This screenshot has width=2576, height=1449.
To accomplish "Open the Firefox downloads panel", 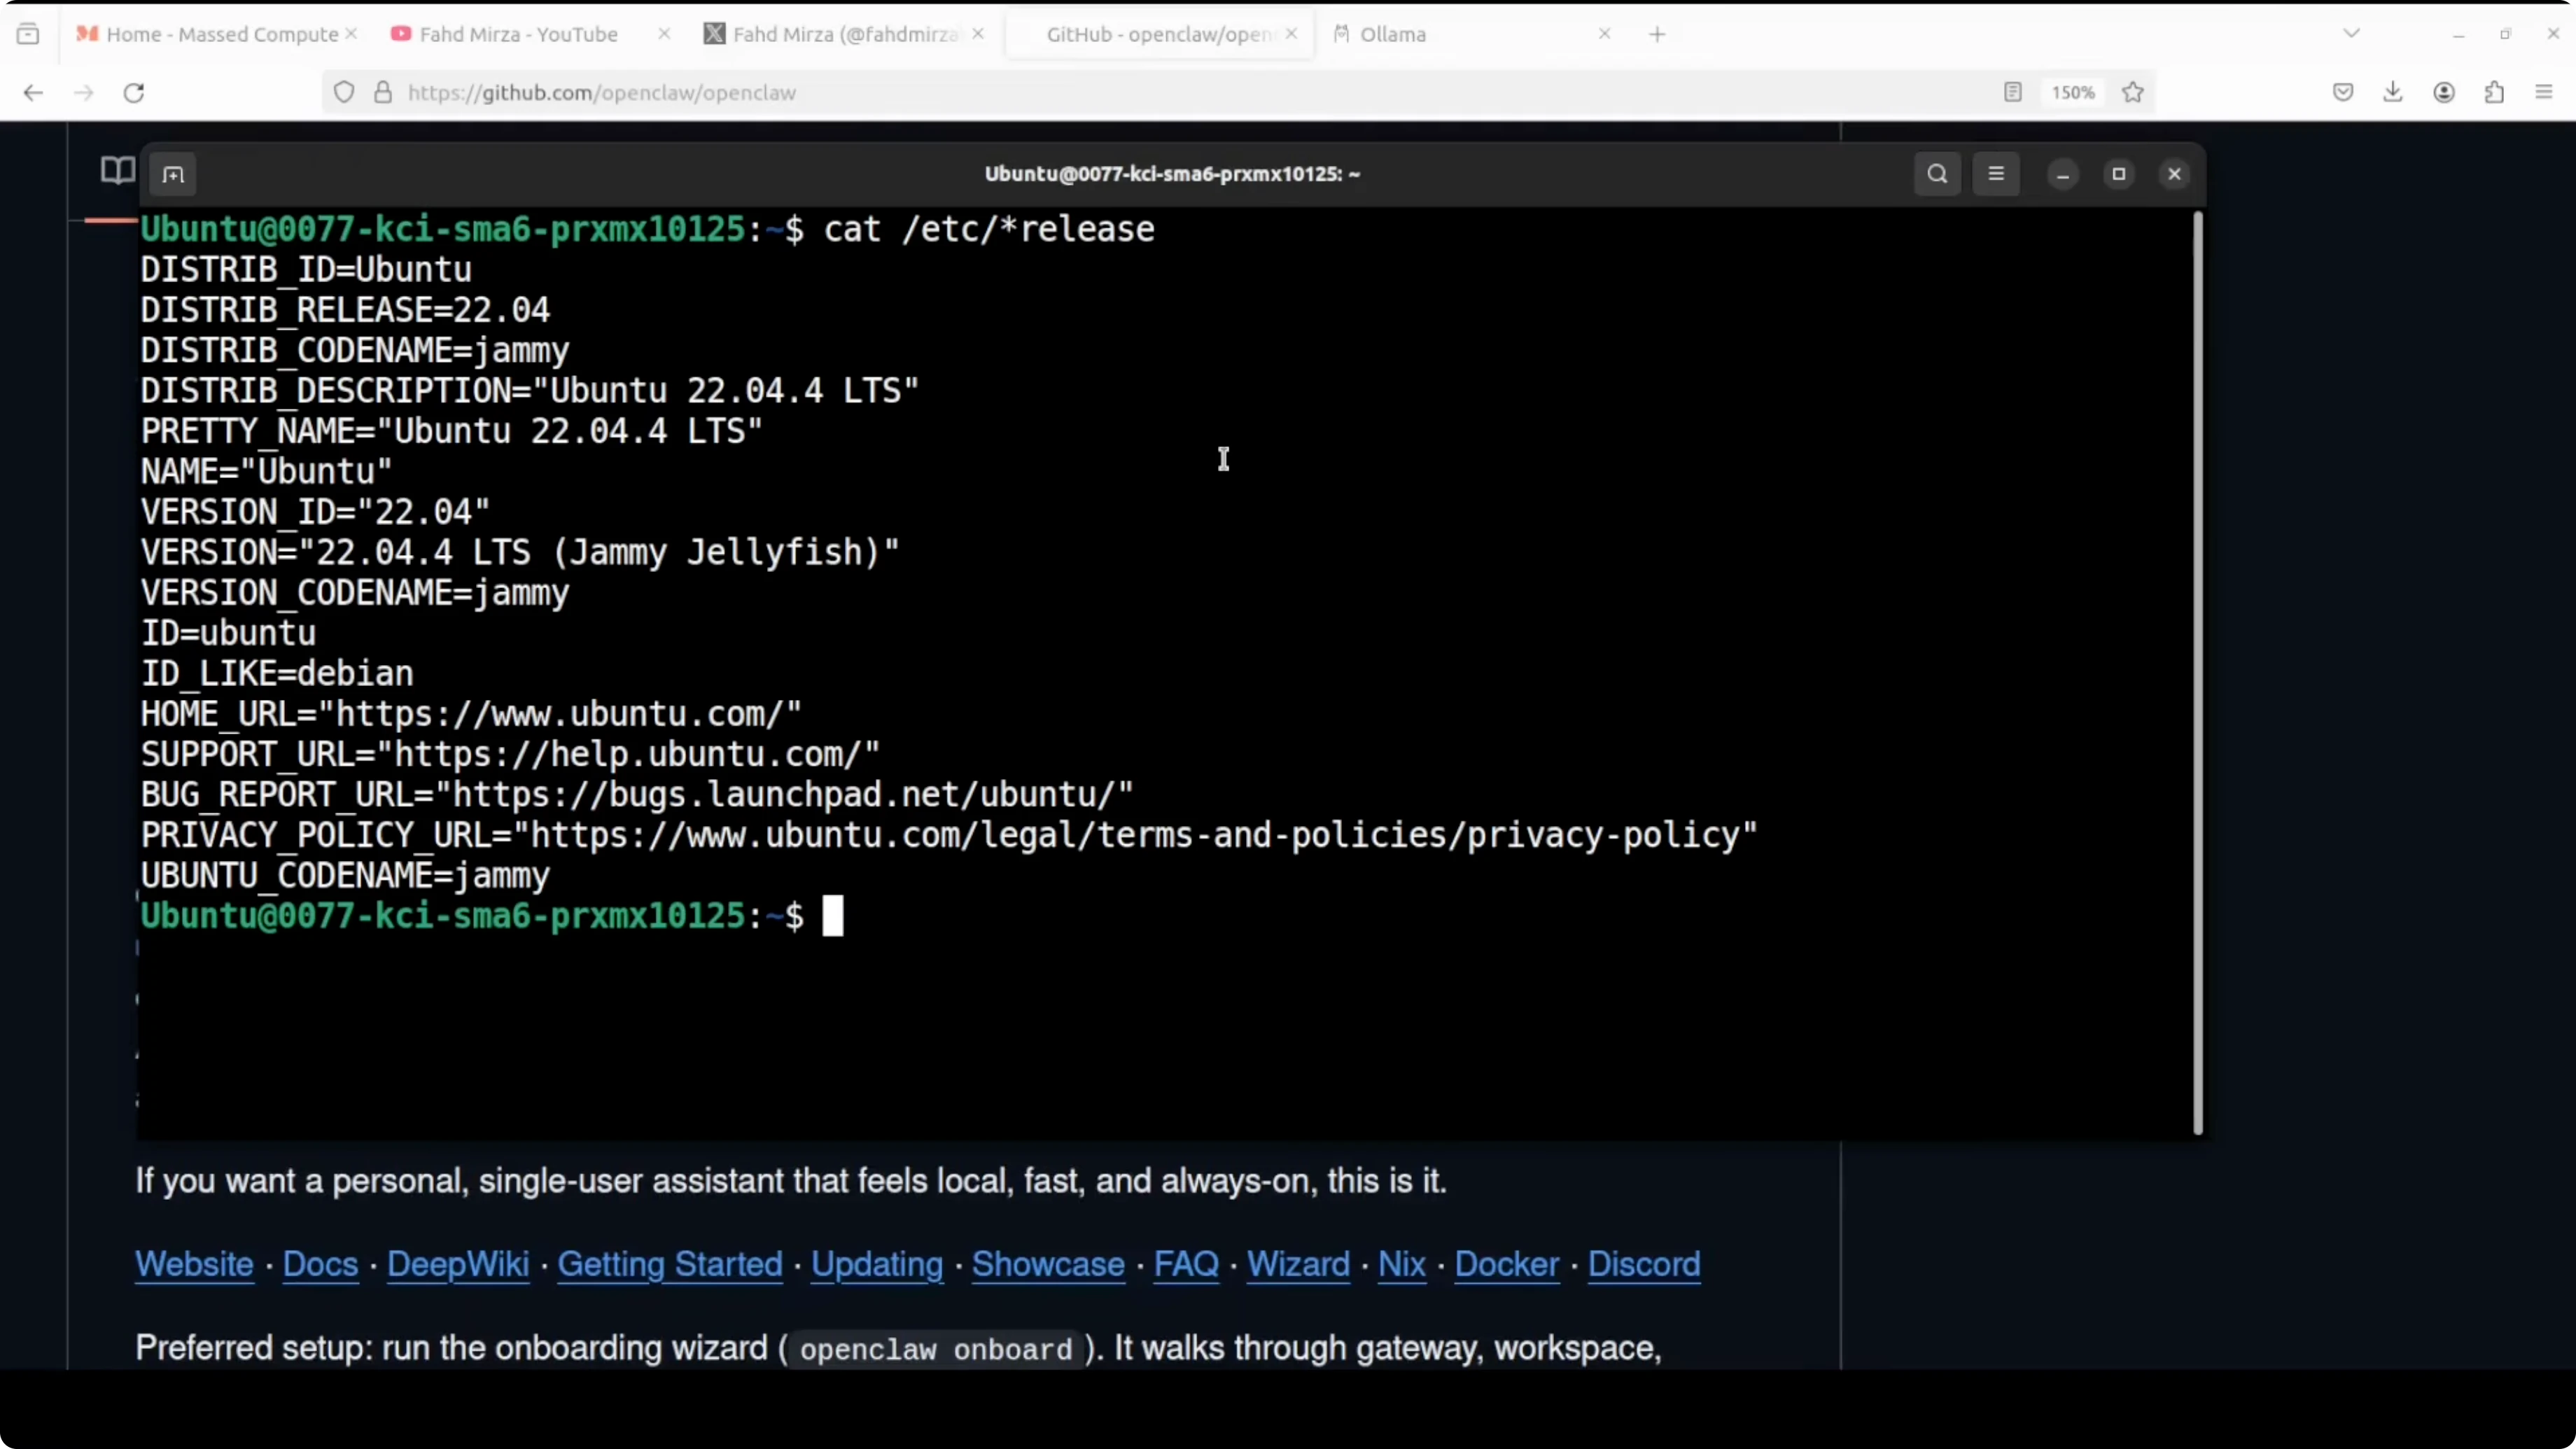I will pyautogui.click(x=2393, y=92).
